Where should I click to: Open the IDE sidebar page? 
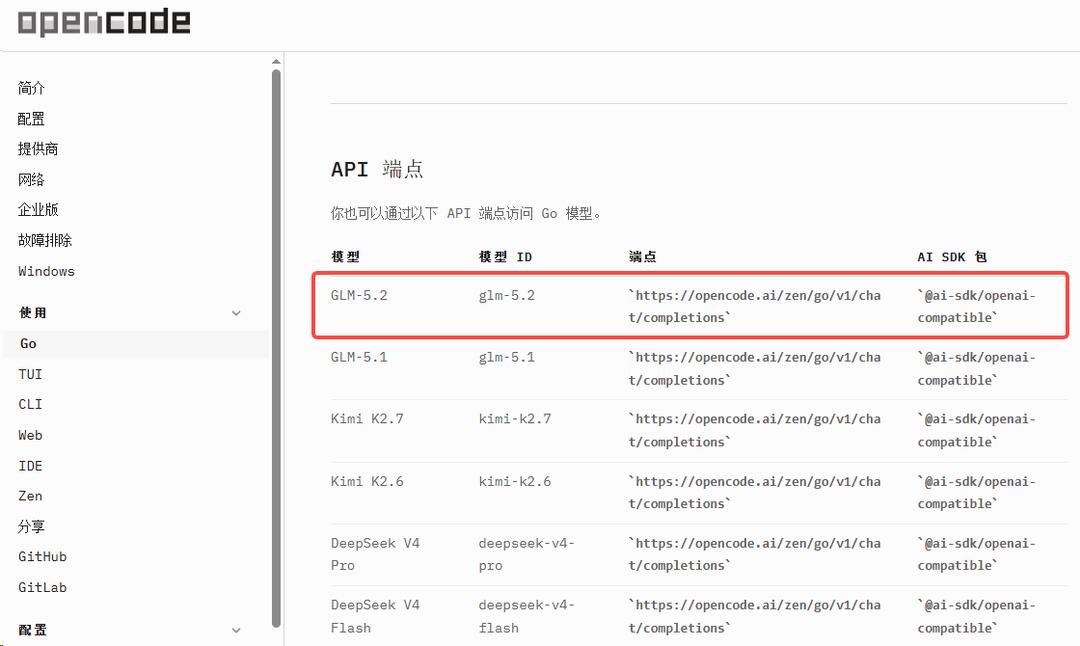pyautogui.click(x=30, y=466)
